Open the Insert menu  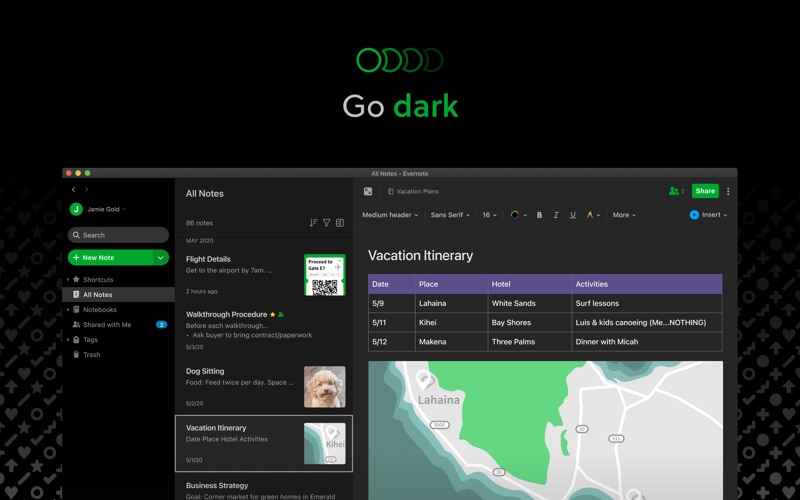708,215
